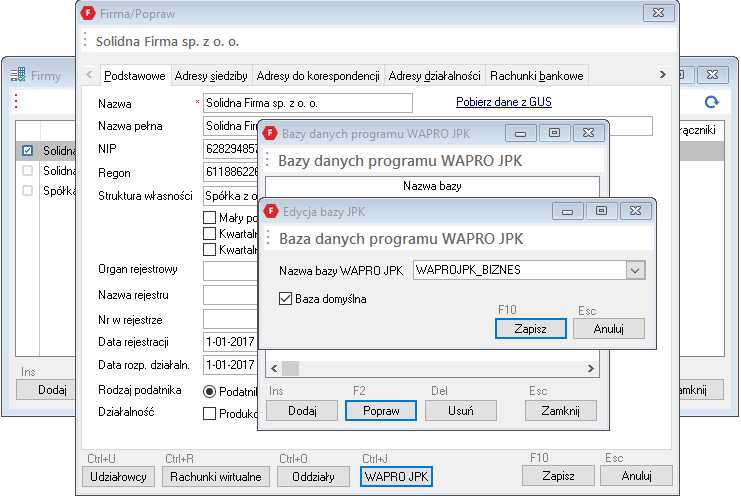741x496 pixels.
Task: Maximize the Edycja bazy JPK window
Action: (x=601, y=211)
